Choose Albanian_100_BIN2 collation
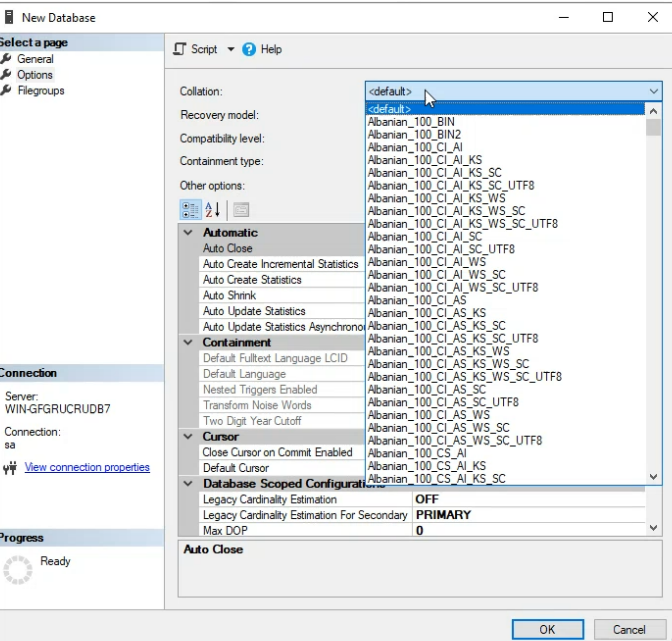This screenshot has height=641, width=672. [x=505, y=135]
